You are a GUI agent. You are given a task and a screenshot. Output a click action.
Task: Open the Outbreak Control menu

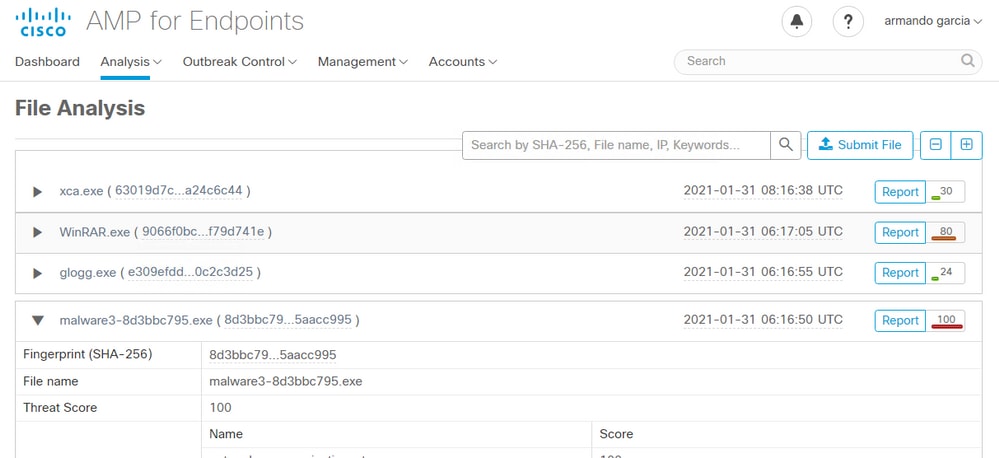click(240, 62)
